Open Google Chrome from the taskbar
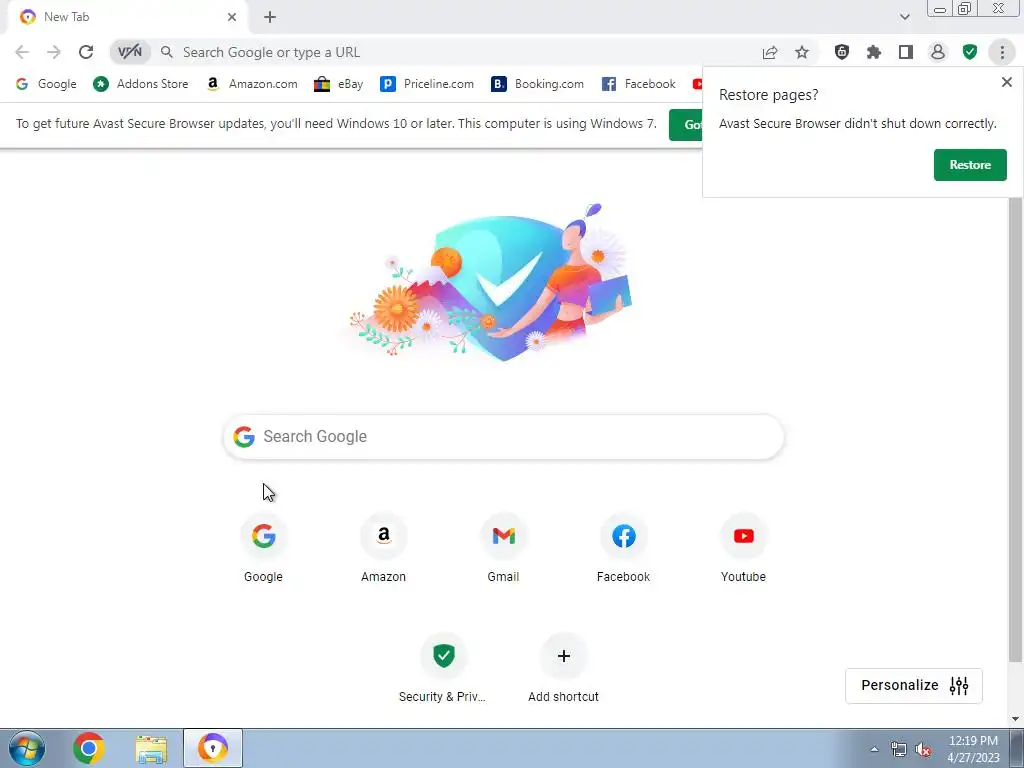1024x768 pixels. pos(89,748)
